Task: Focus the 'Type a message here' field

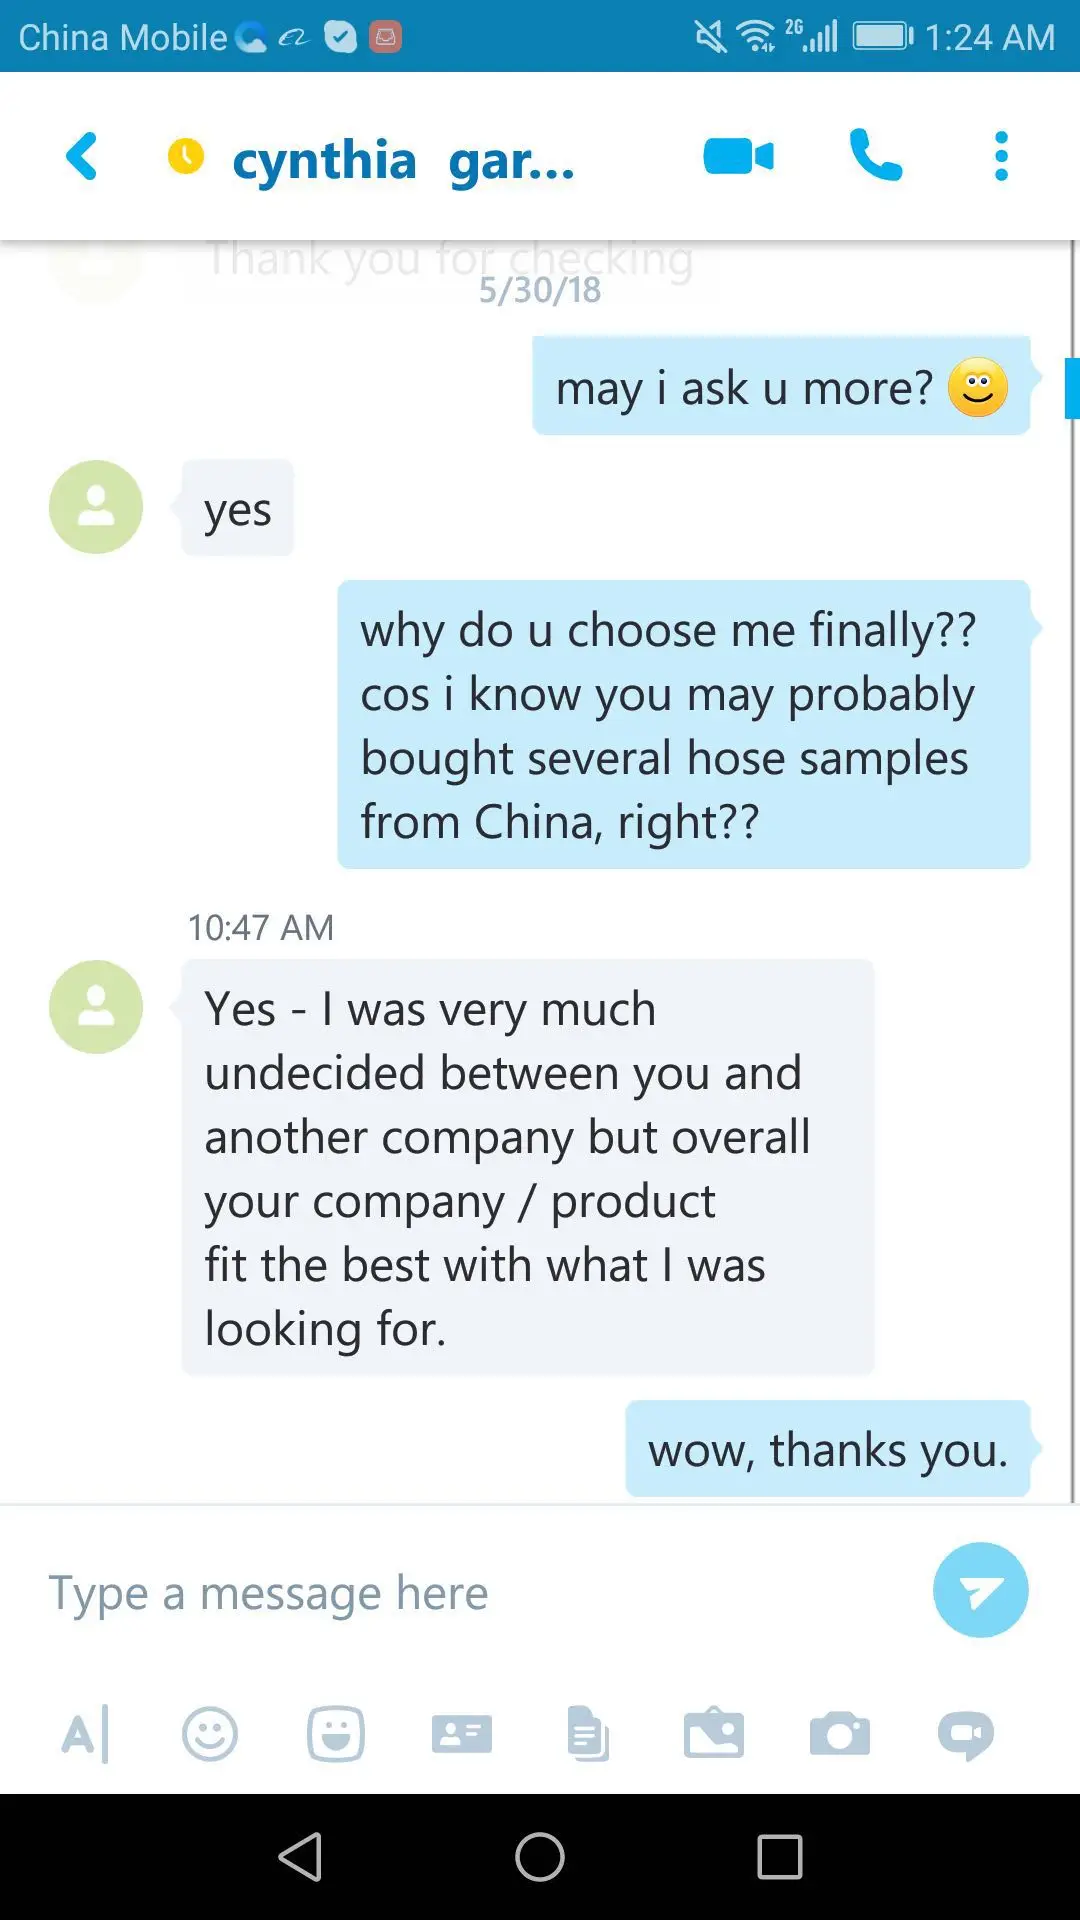Action: point(470,1592)
